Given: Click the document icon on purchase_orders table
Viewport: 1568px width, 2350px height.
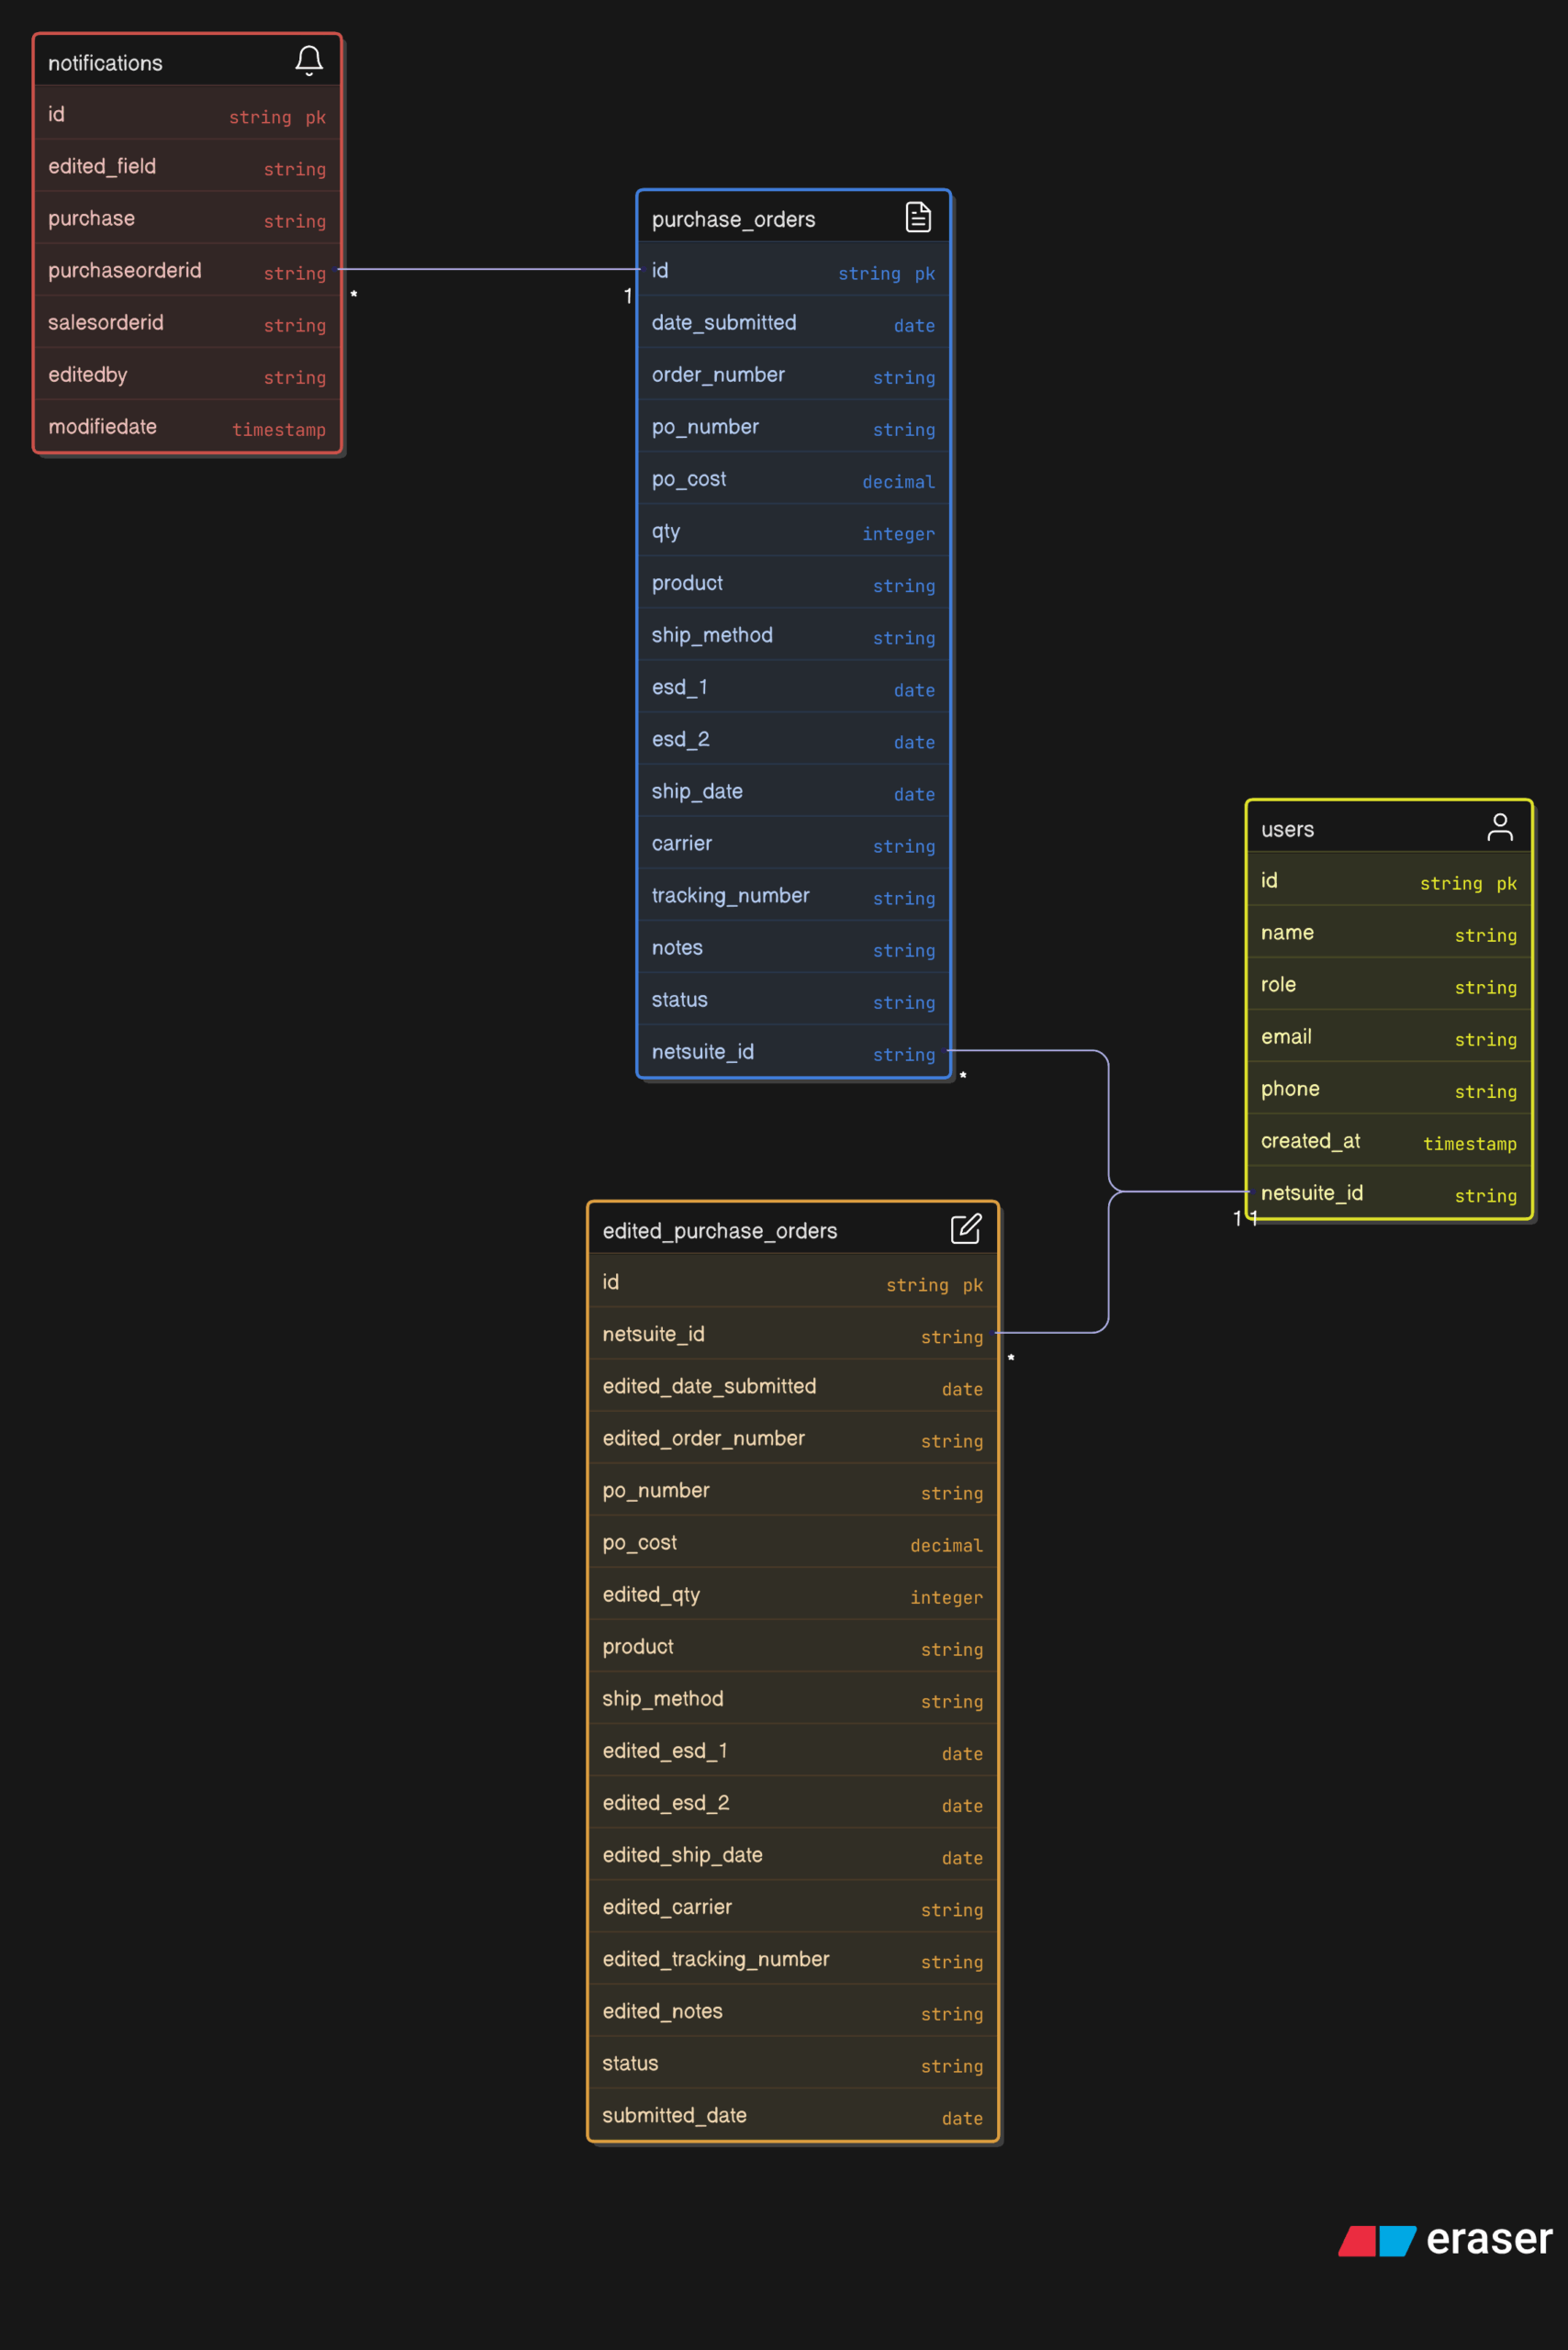Looking at the screenshot, I should [917, 217].
